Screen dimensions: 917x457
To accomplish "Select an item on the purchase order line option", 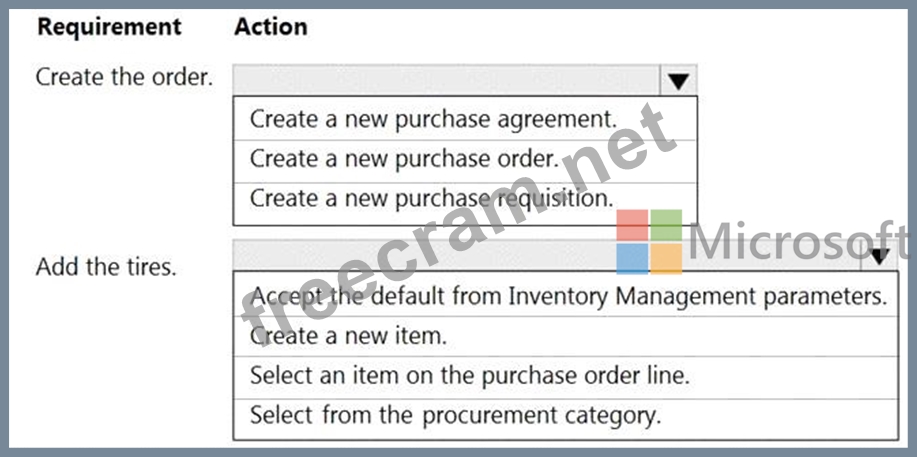I will tap(469, 376).
